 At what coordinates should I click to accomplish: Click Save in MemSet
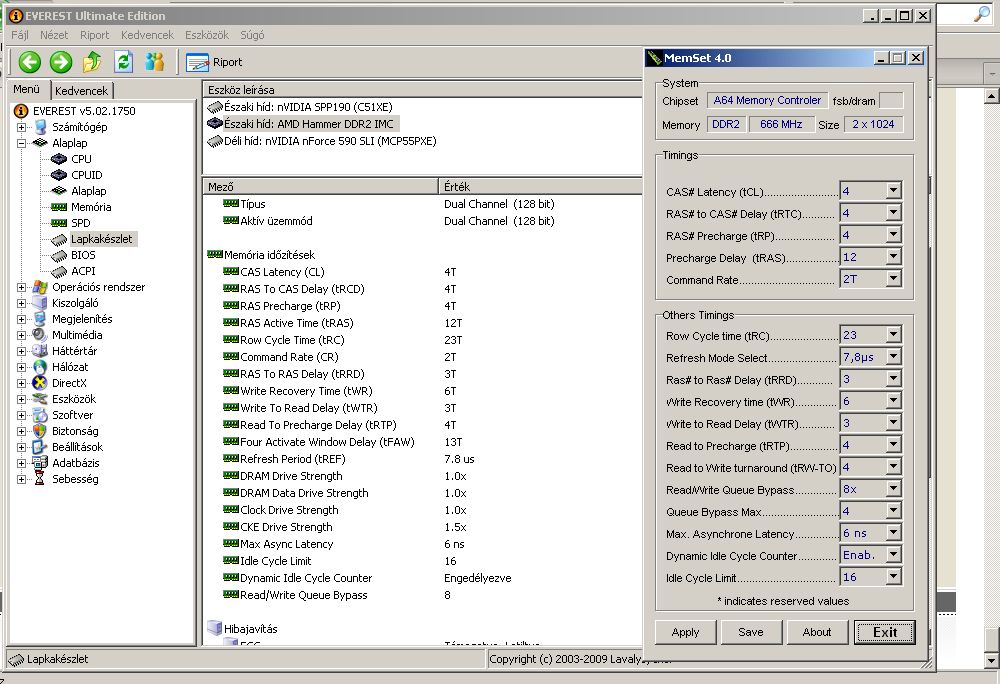click(x=751, y=632)
